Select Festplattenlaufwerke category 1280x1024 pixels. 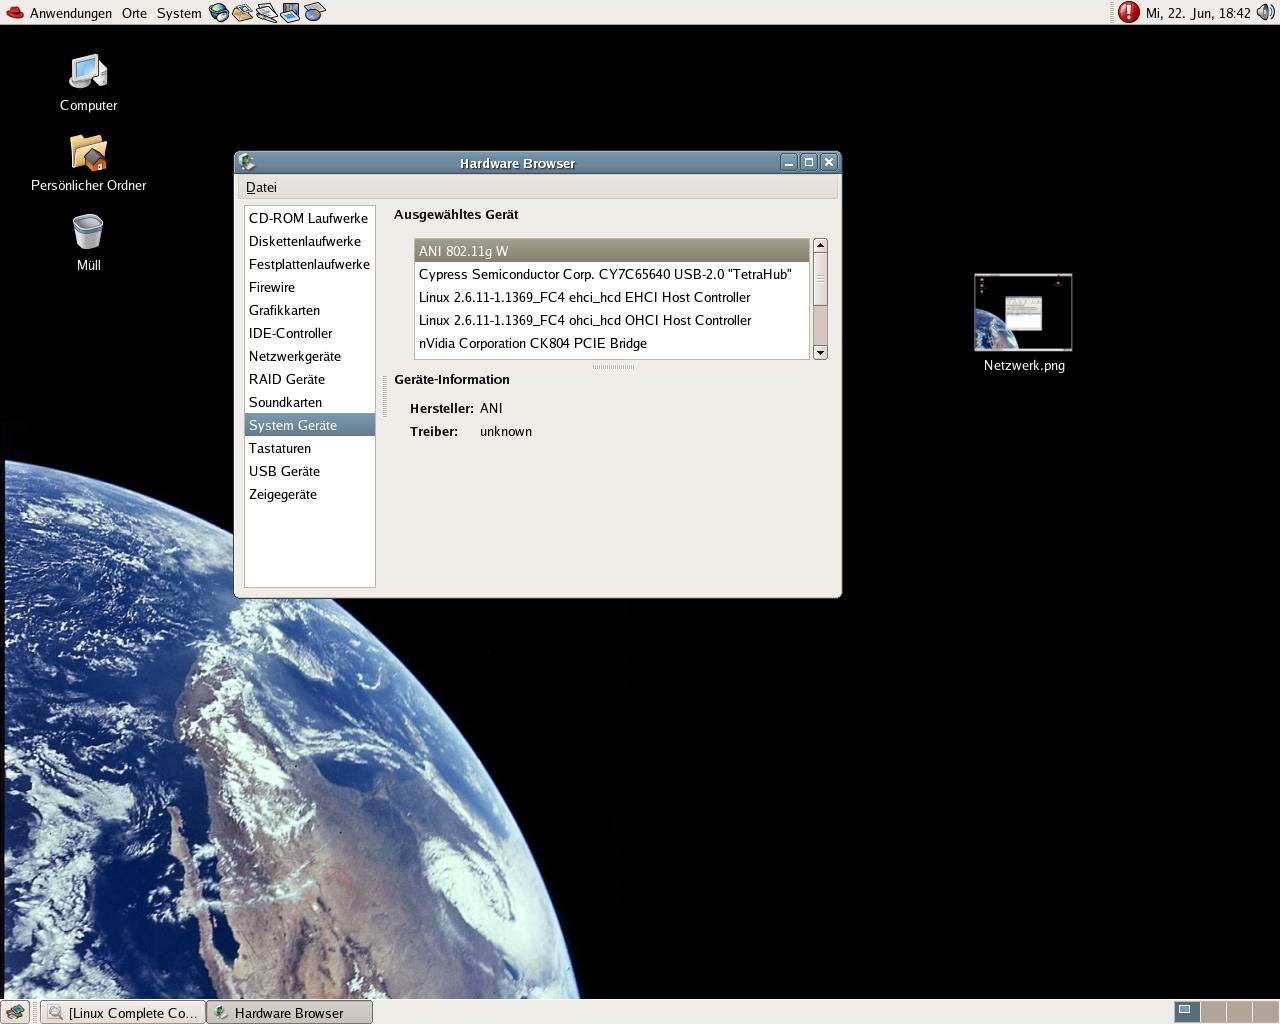pyautogui.click(x=310, y=264)
